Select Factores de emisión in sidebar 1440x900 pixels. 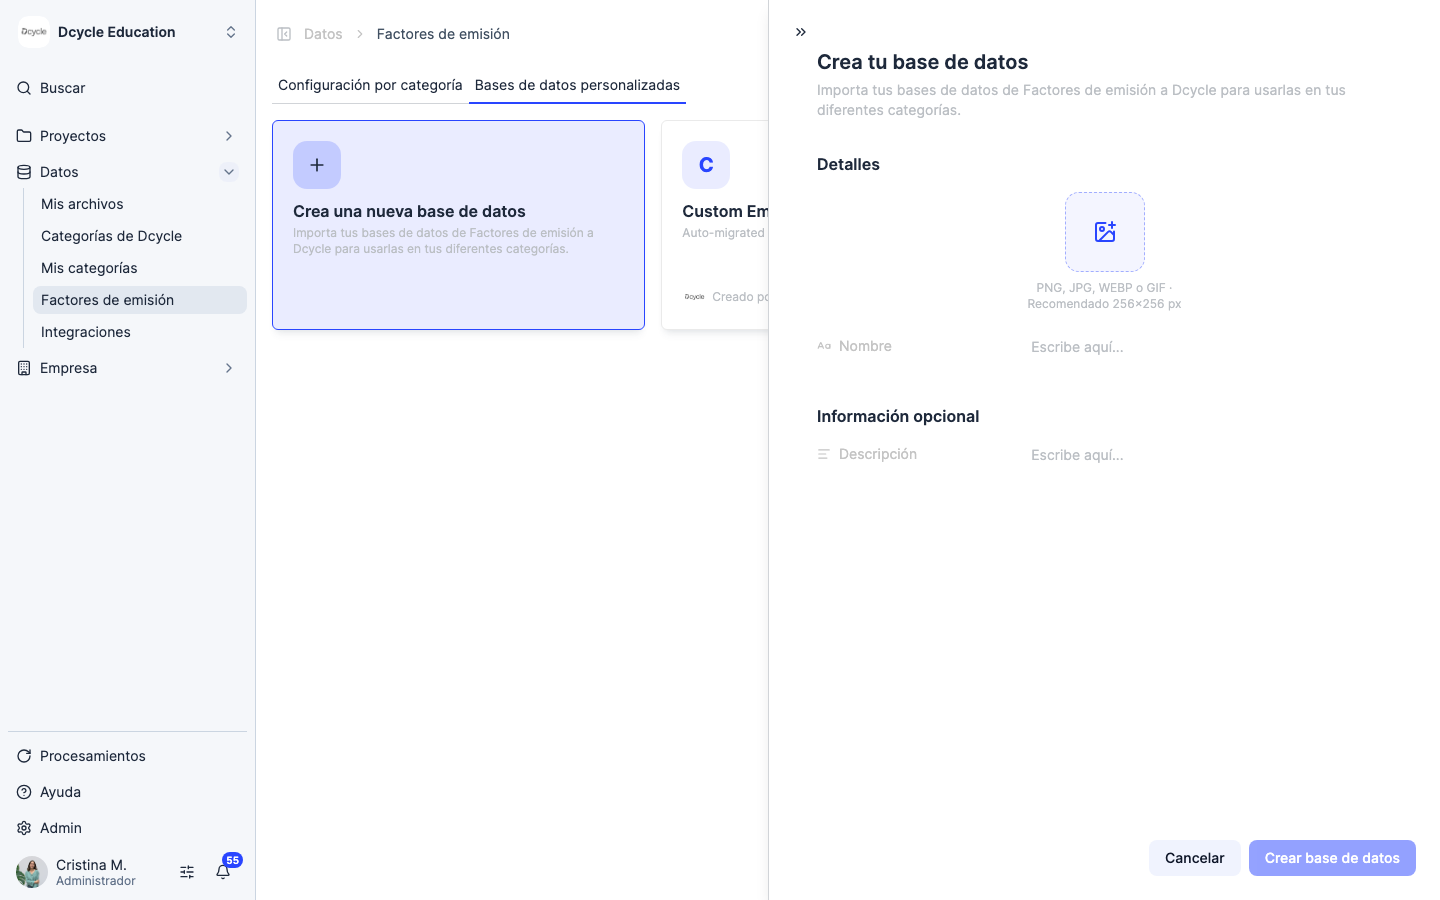[140, 300]
